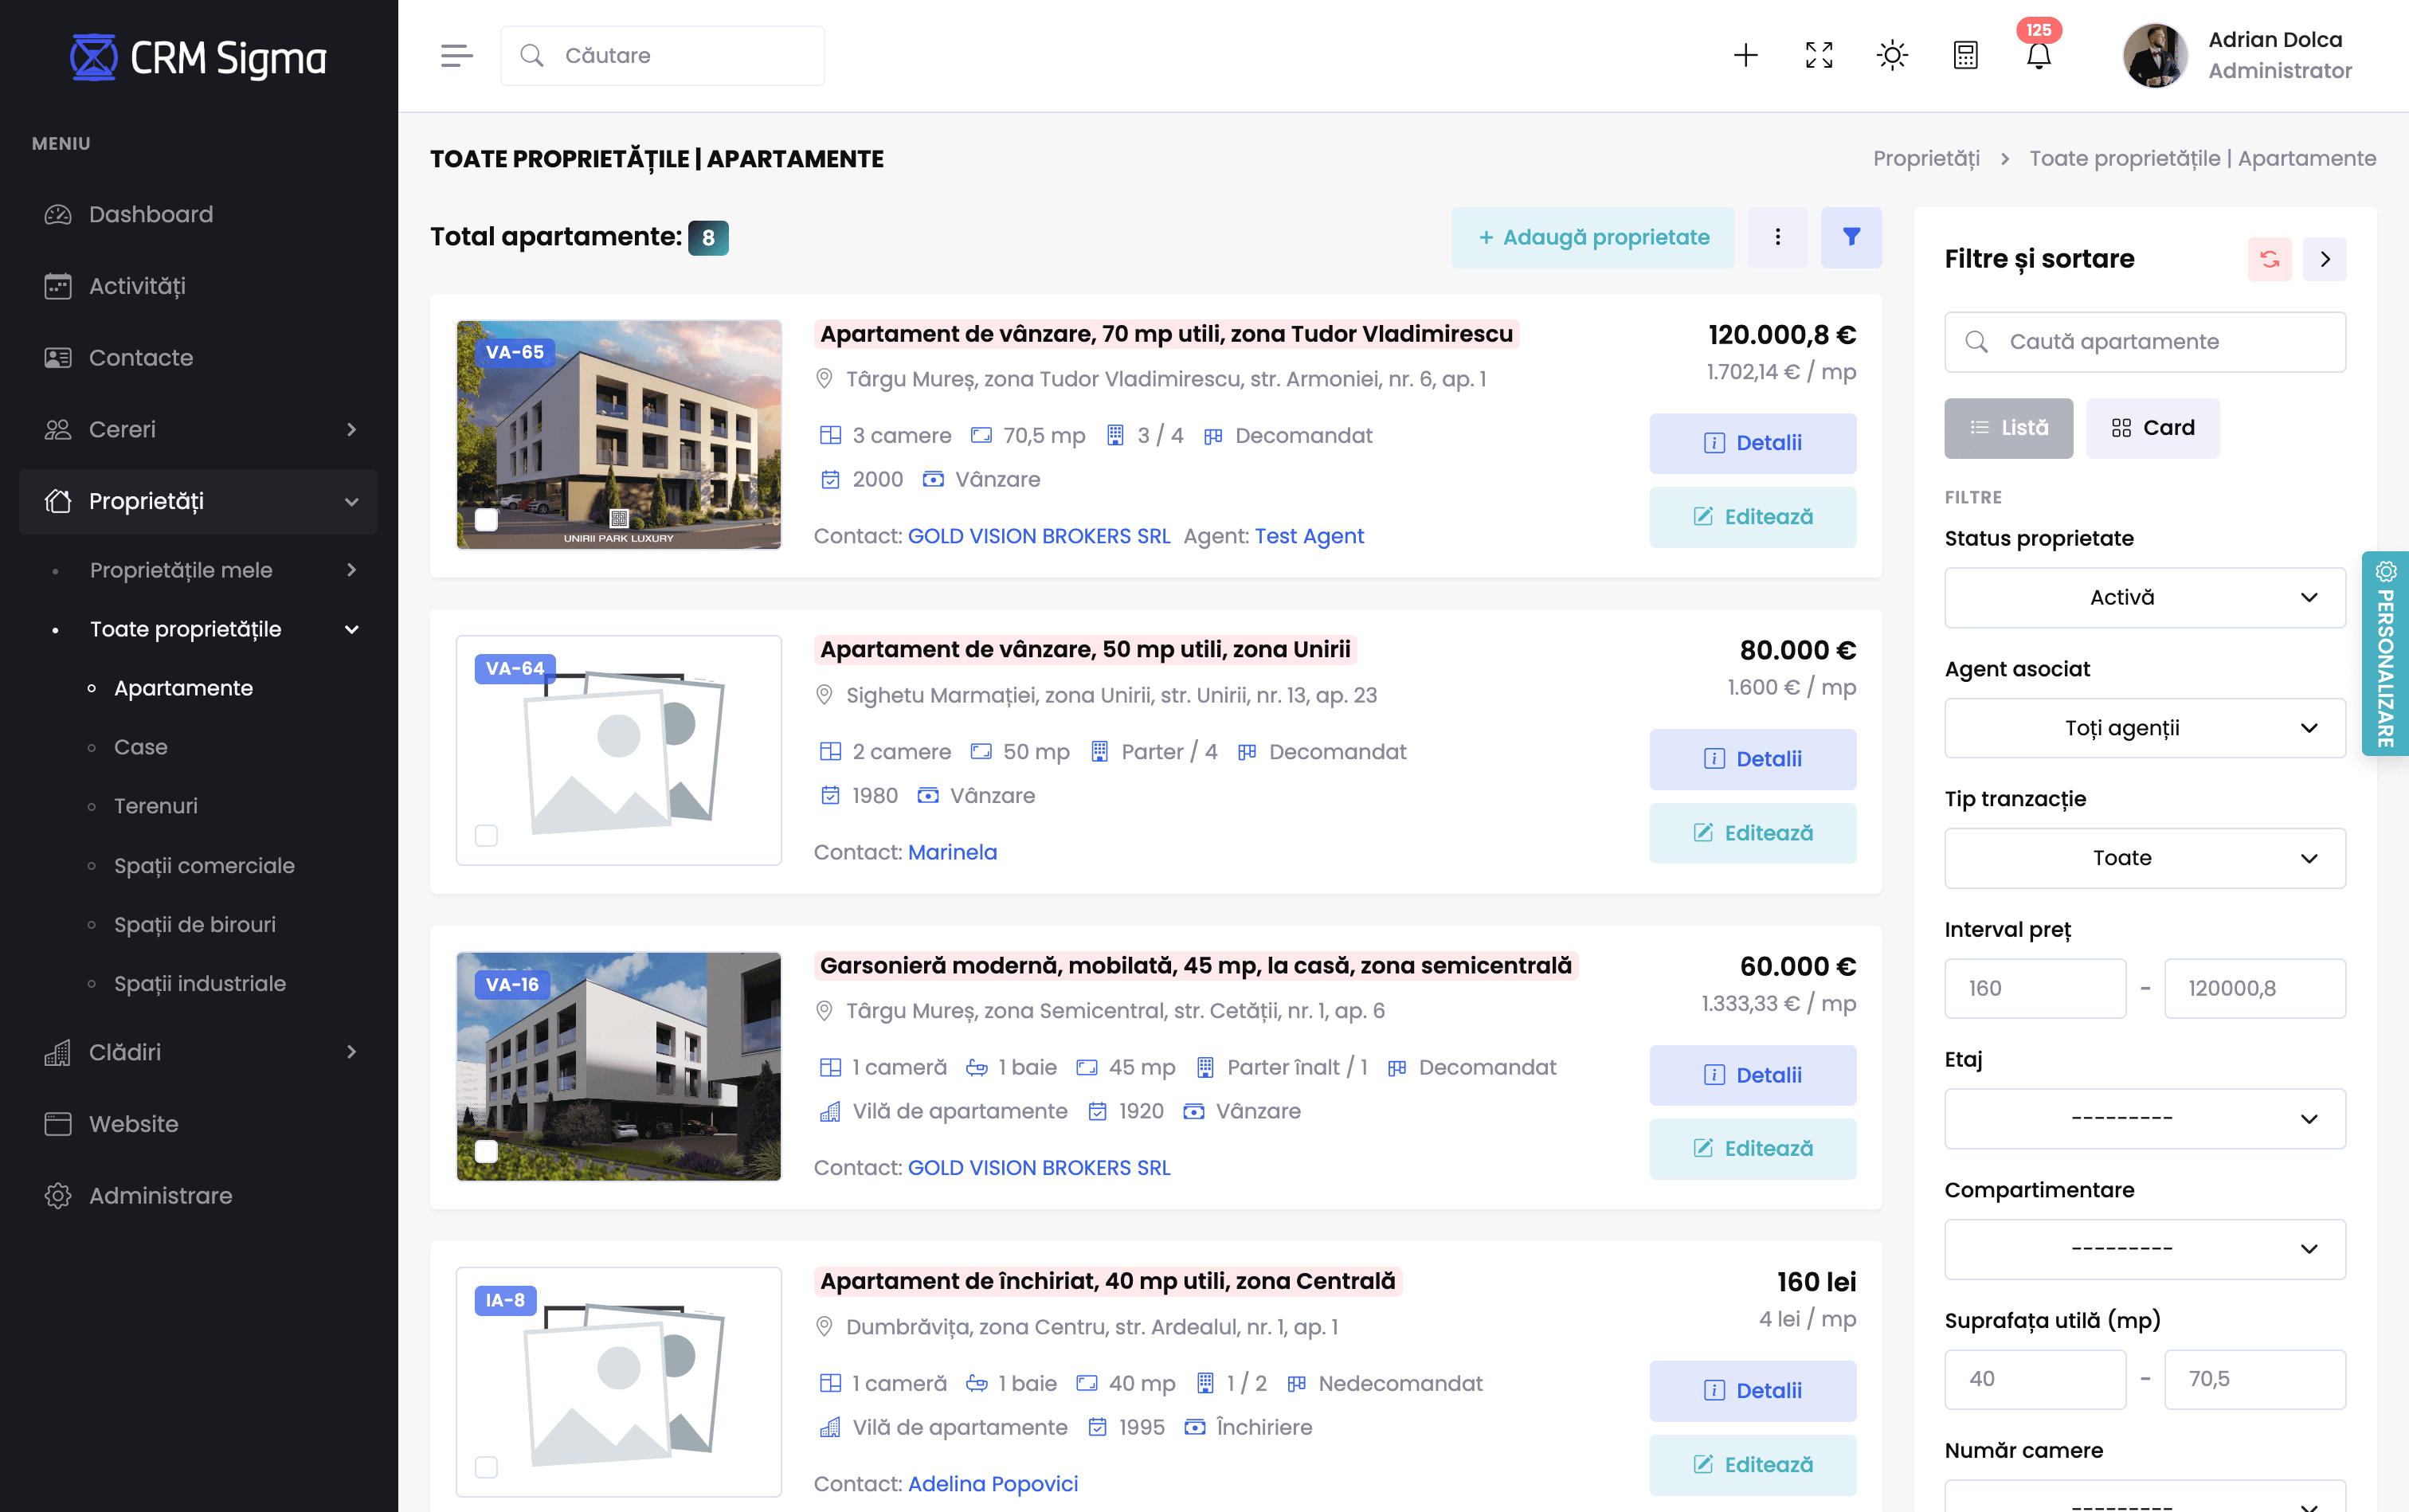Open Case in the sidebar menu
This screenshot has width=2409, height=1512.
140,747
